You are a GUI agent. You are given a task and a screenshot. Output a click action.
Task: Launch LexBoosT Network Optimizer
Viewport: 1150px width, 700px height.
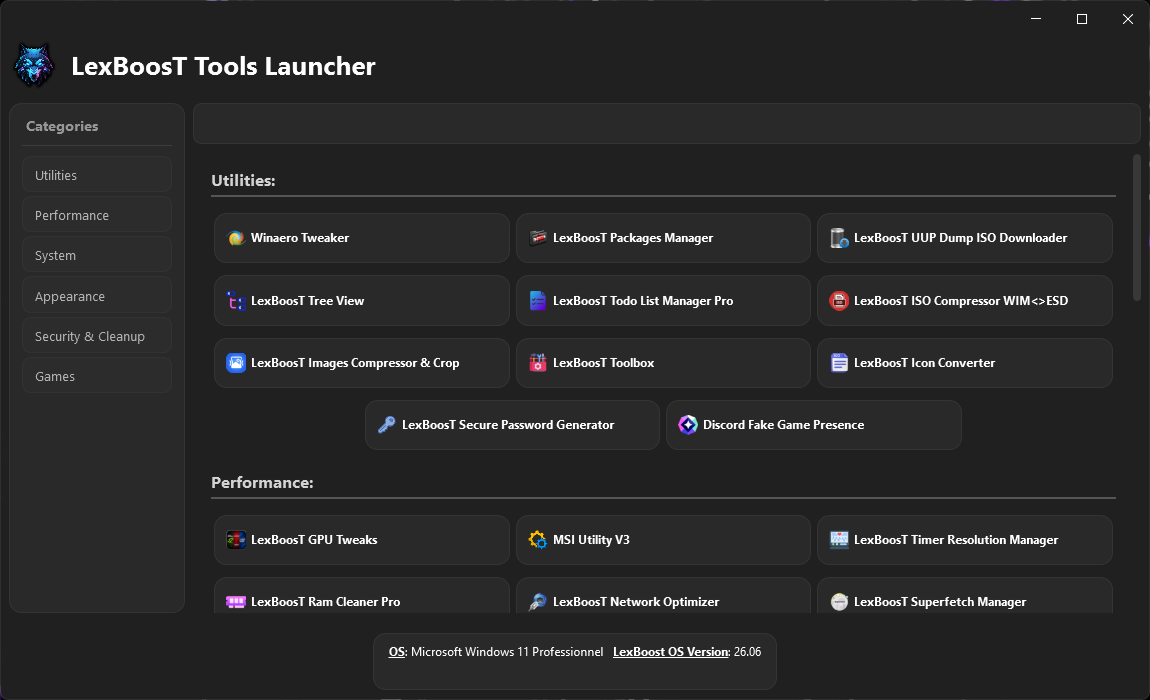pyautogui.click(x=663, y=597)
